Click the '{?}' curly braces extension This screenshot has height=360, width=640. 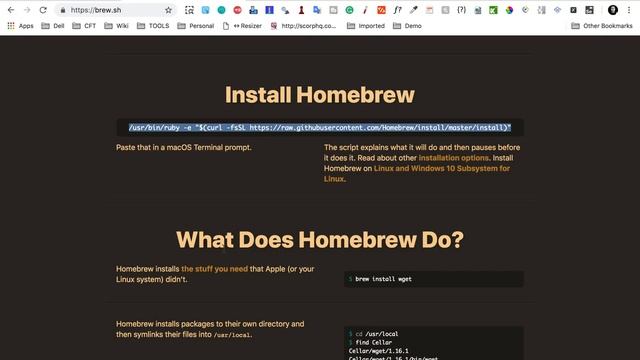click(461, 10)
